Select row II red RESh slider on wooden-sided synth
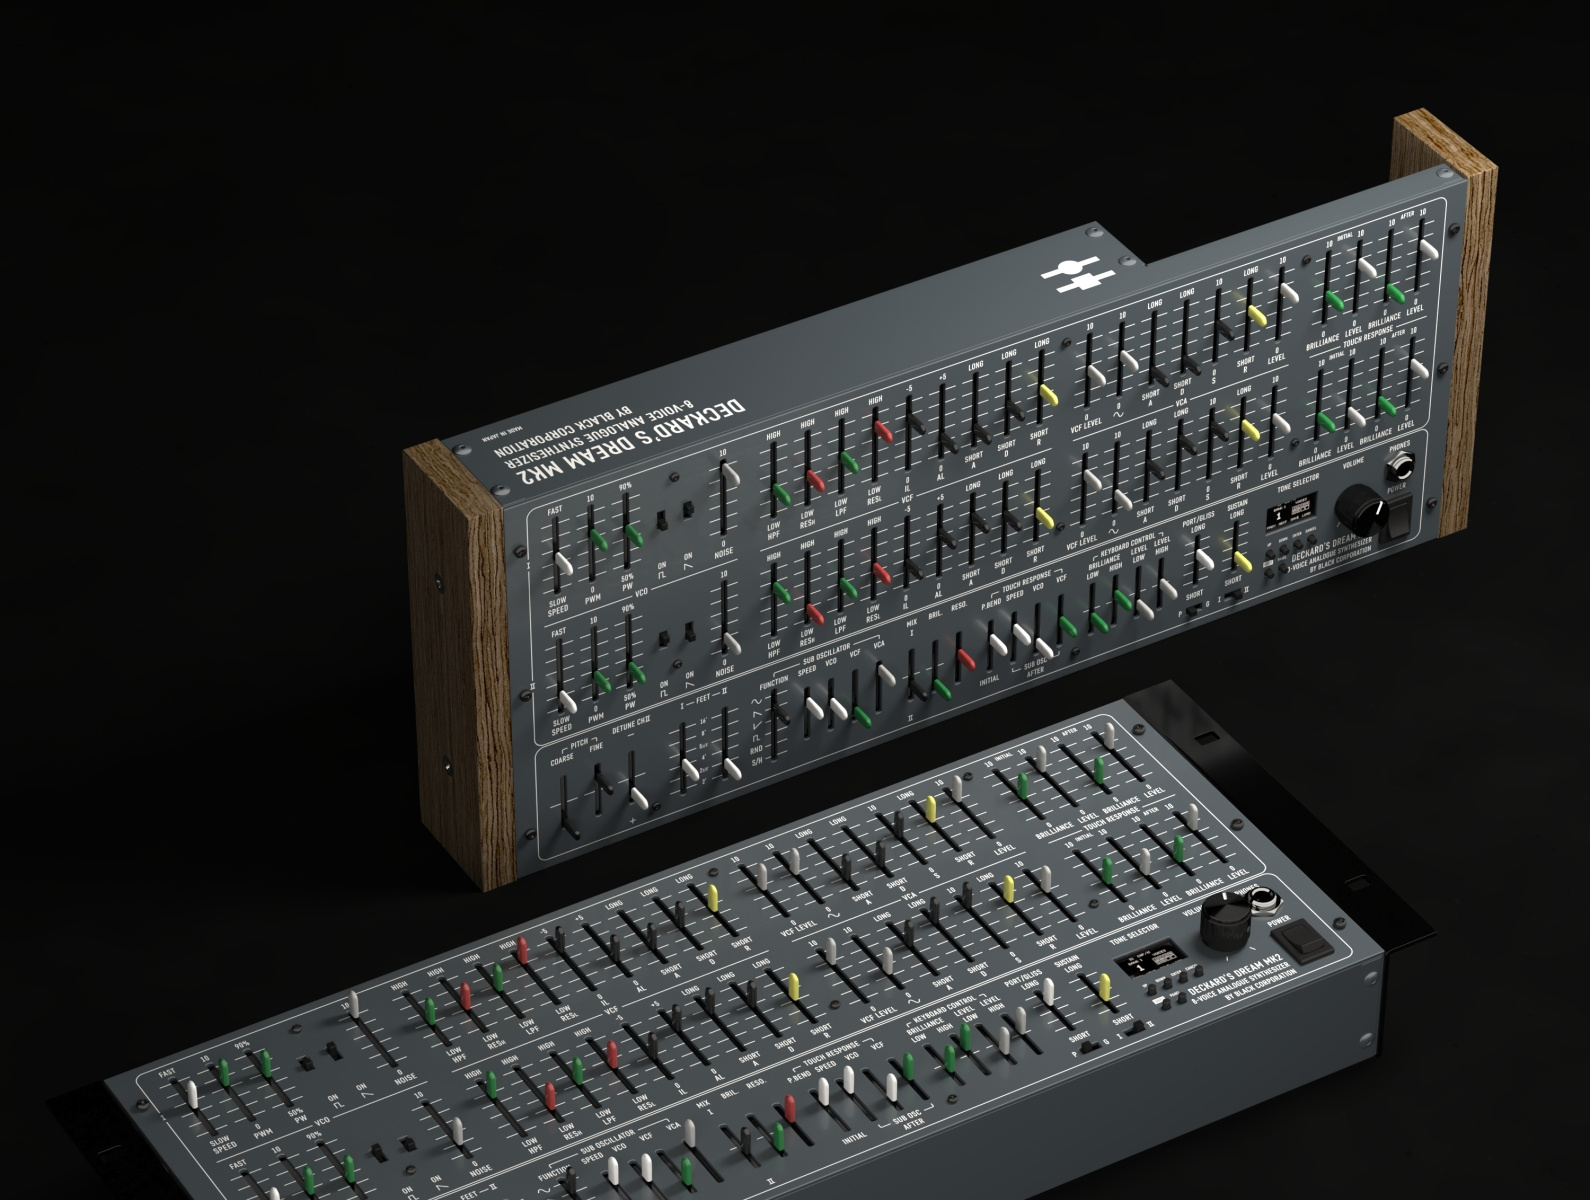This screenshot has width=1590, height=1200. 816,613
